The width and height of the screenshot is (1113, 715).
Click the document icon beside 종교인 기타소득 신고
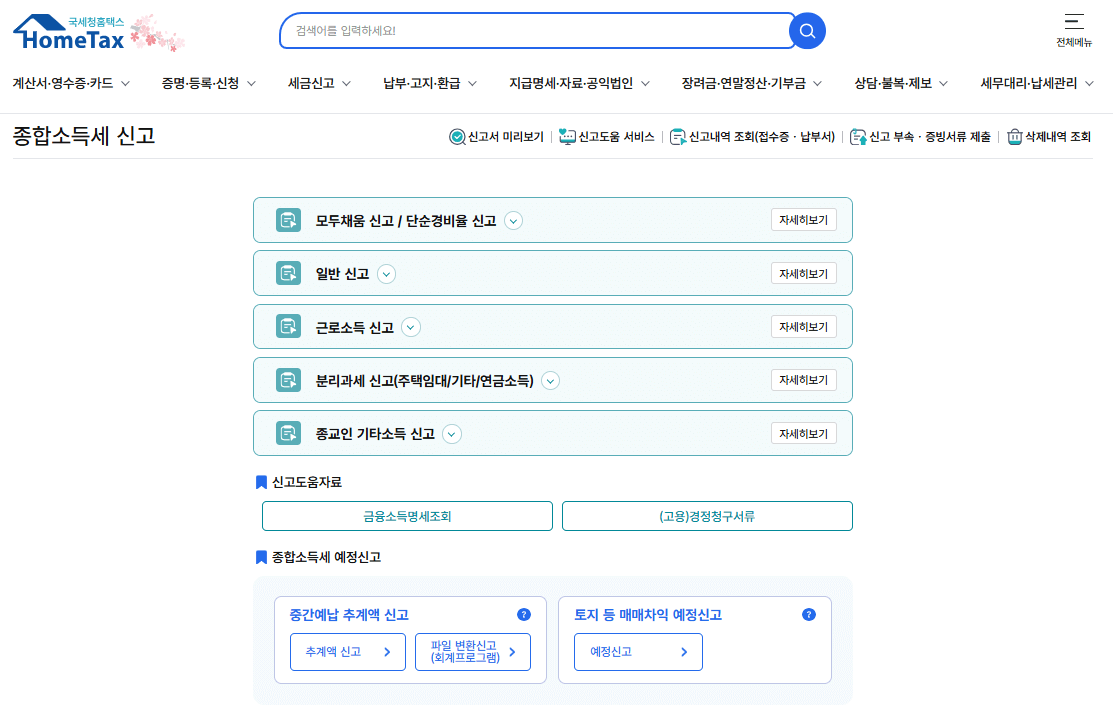click(x=288, y=433)
